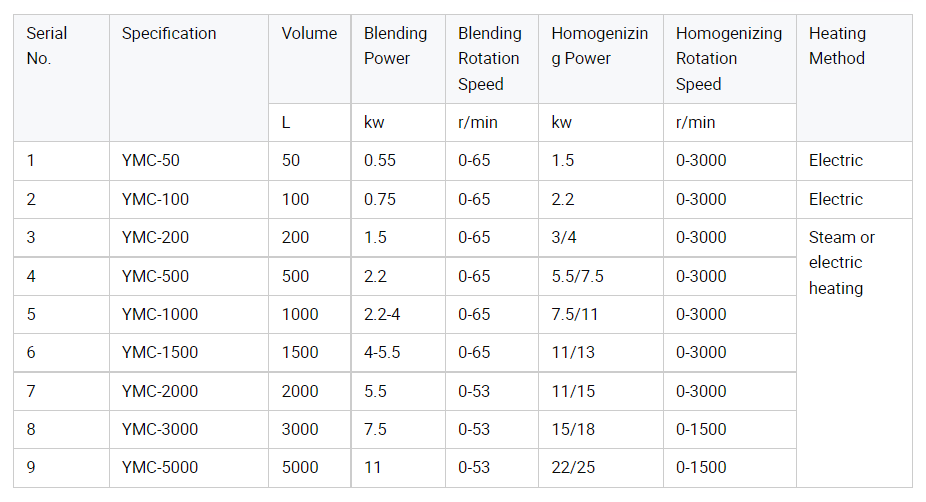This screenshot has height=502, width=926.
Task: Select the Heating Method header
Action: point(854,78)
